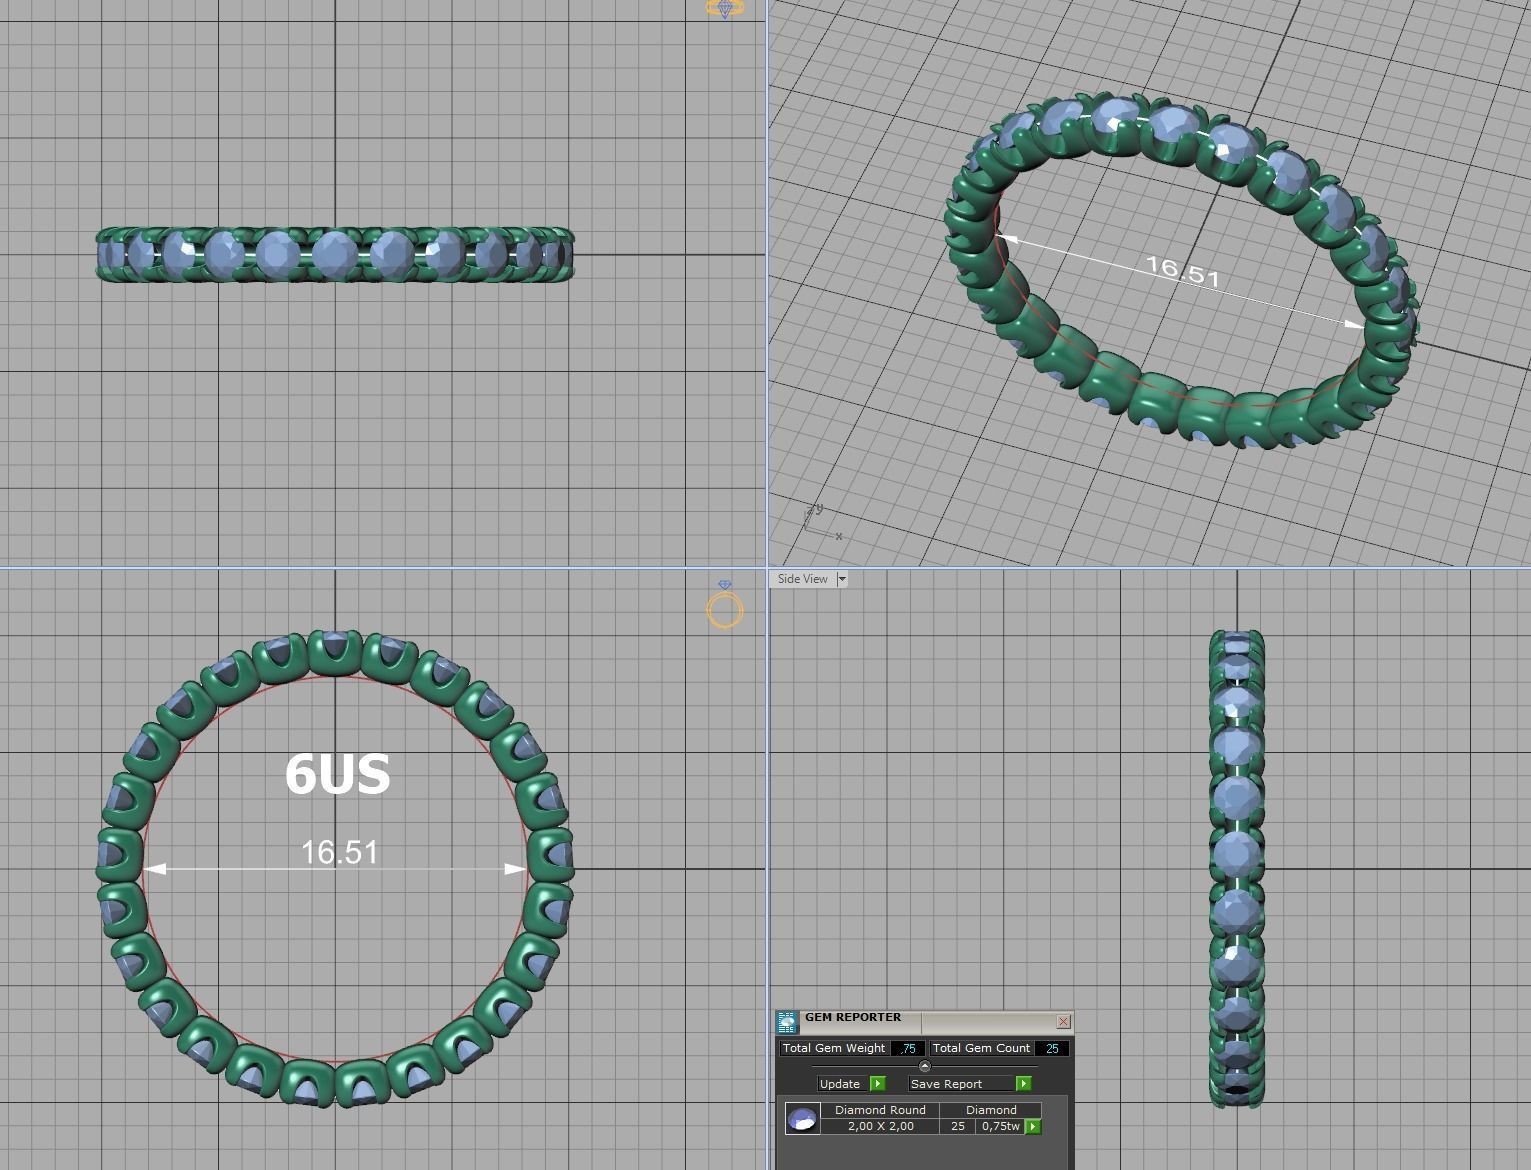The height and width of the screenshot is (1170, 1531).
Task: Click the '2,00 X 2,00' size cell
Action: click(880, 1126)
